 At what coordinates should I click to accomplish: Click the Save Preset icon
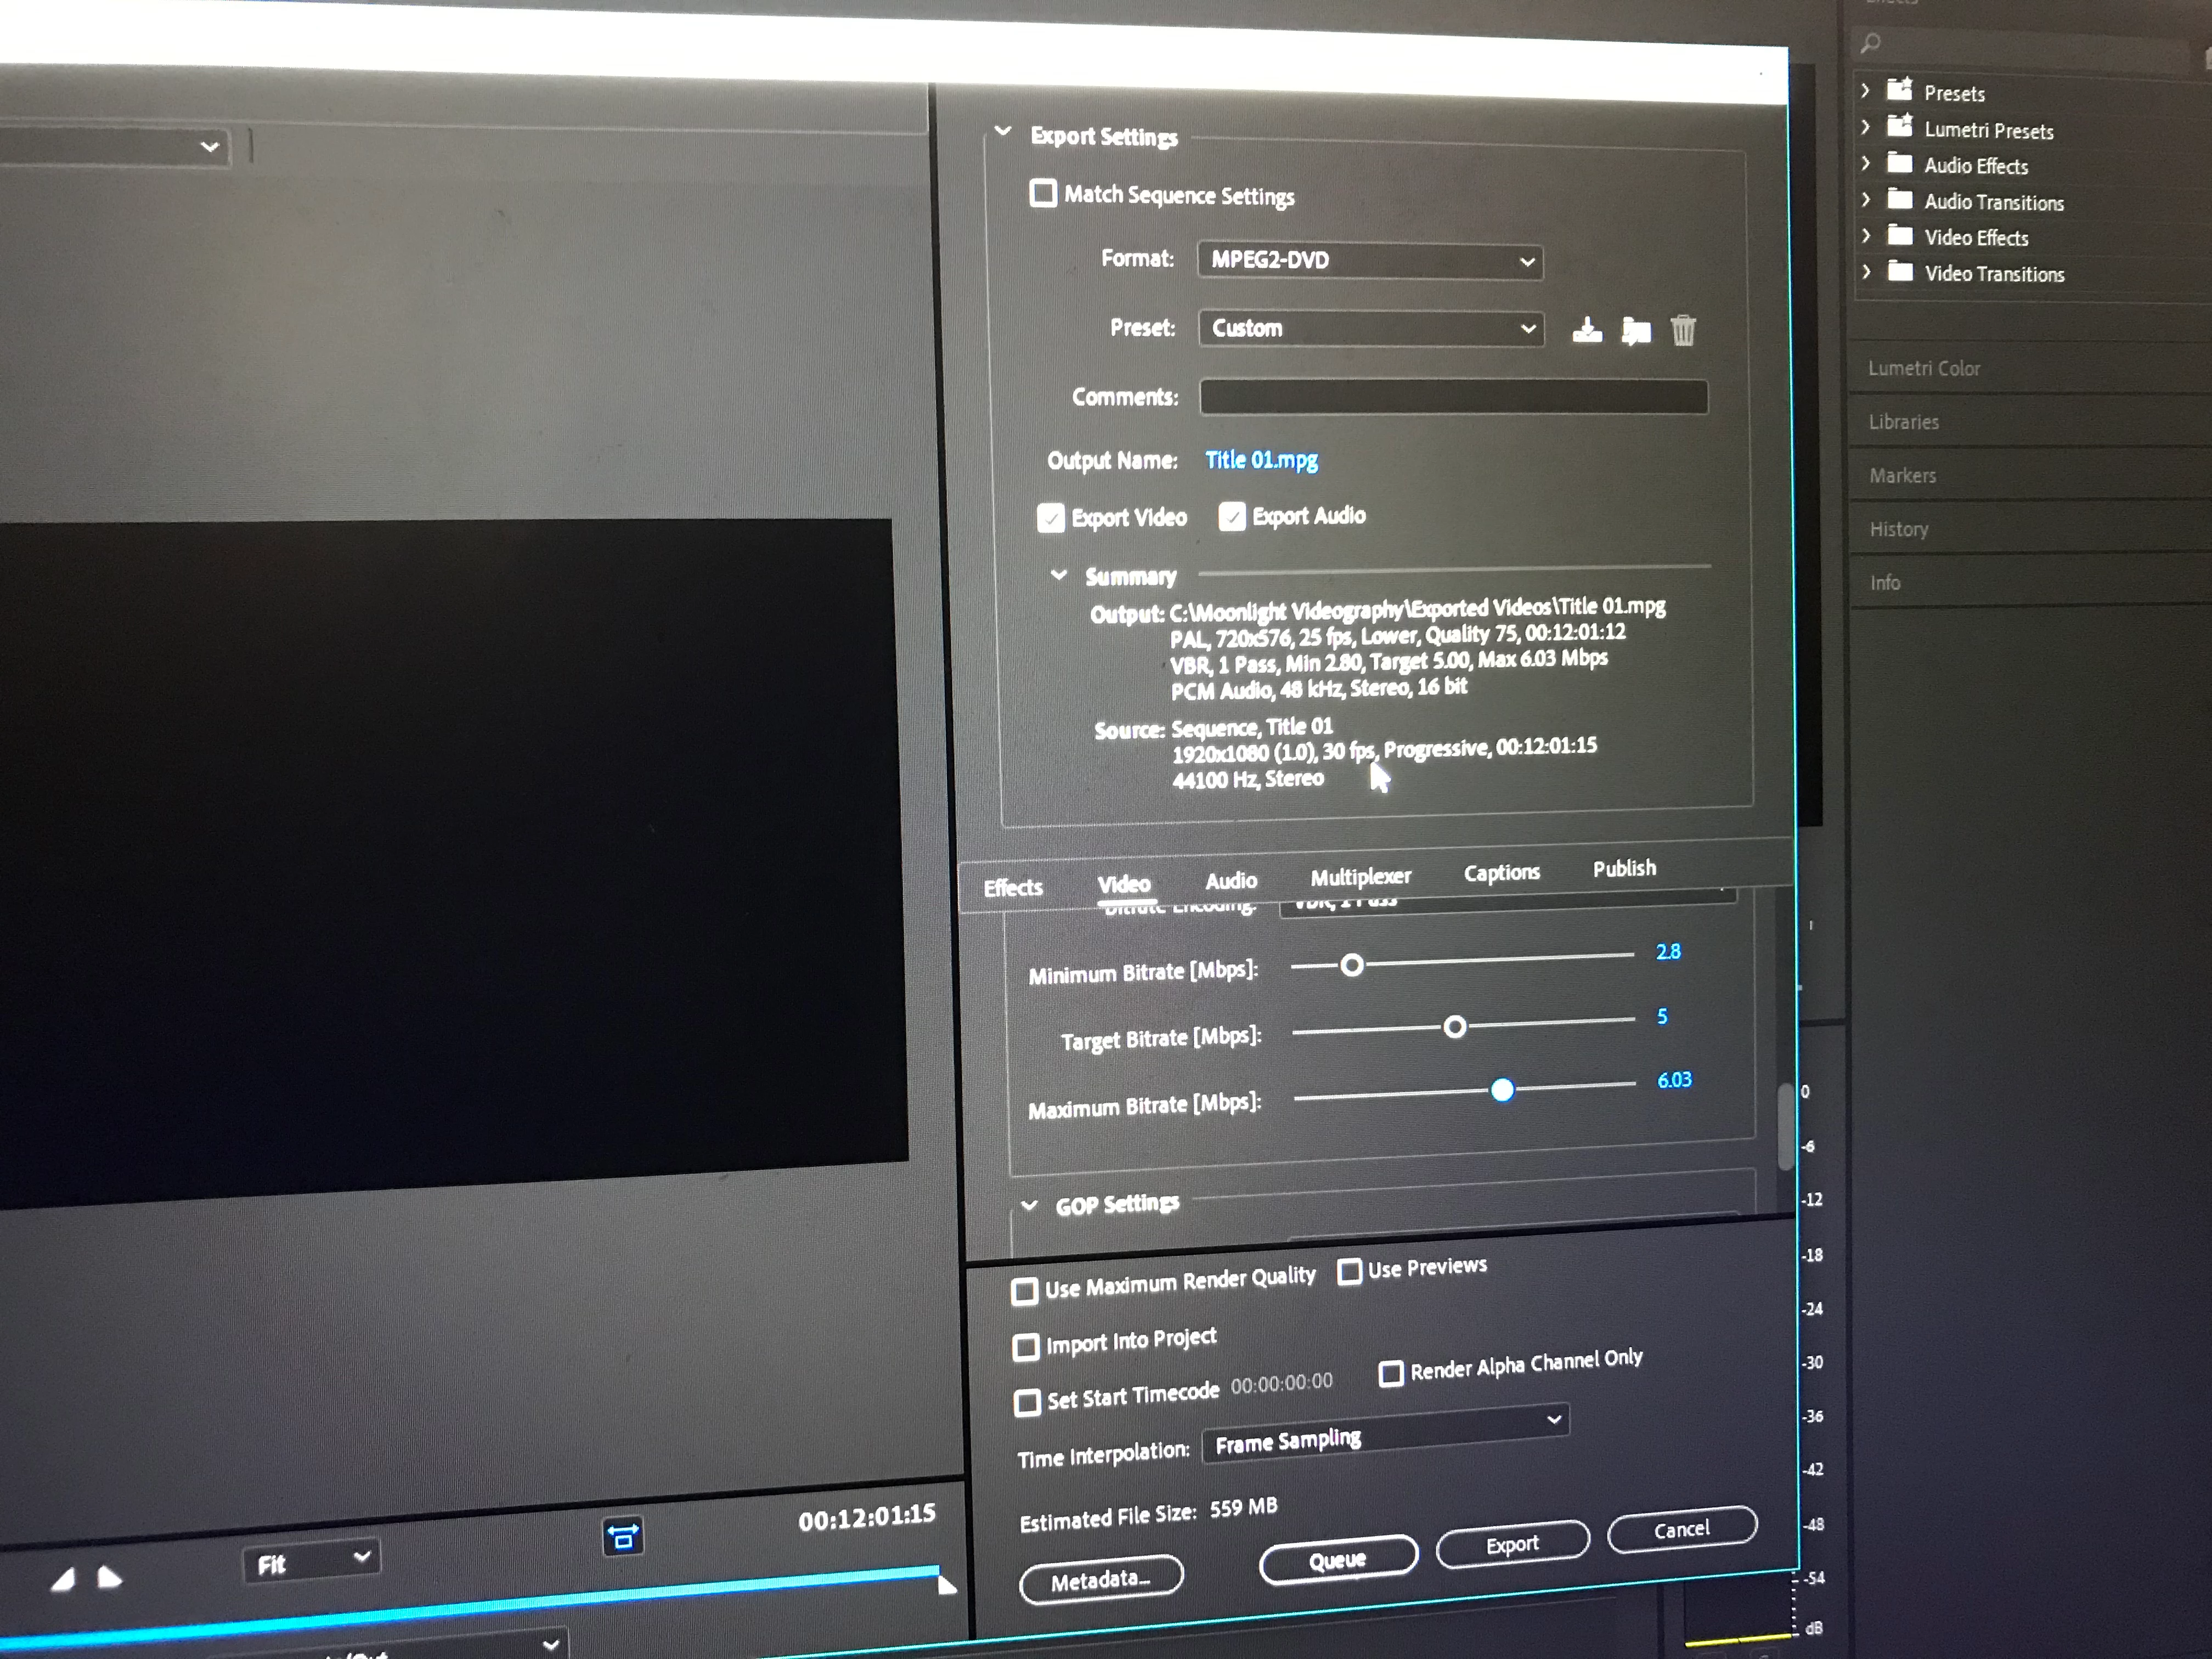pyautogui.click(x=1586, y=330)
